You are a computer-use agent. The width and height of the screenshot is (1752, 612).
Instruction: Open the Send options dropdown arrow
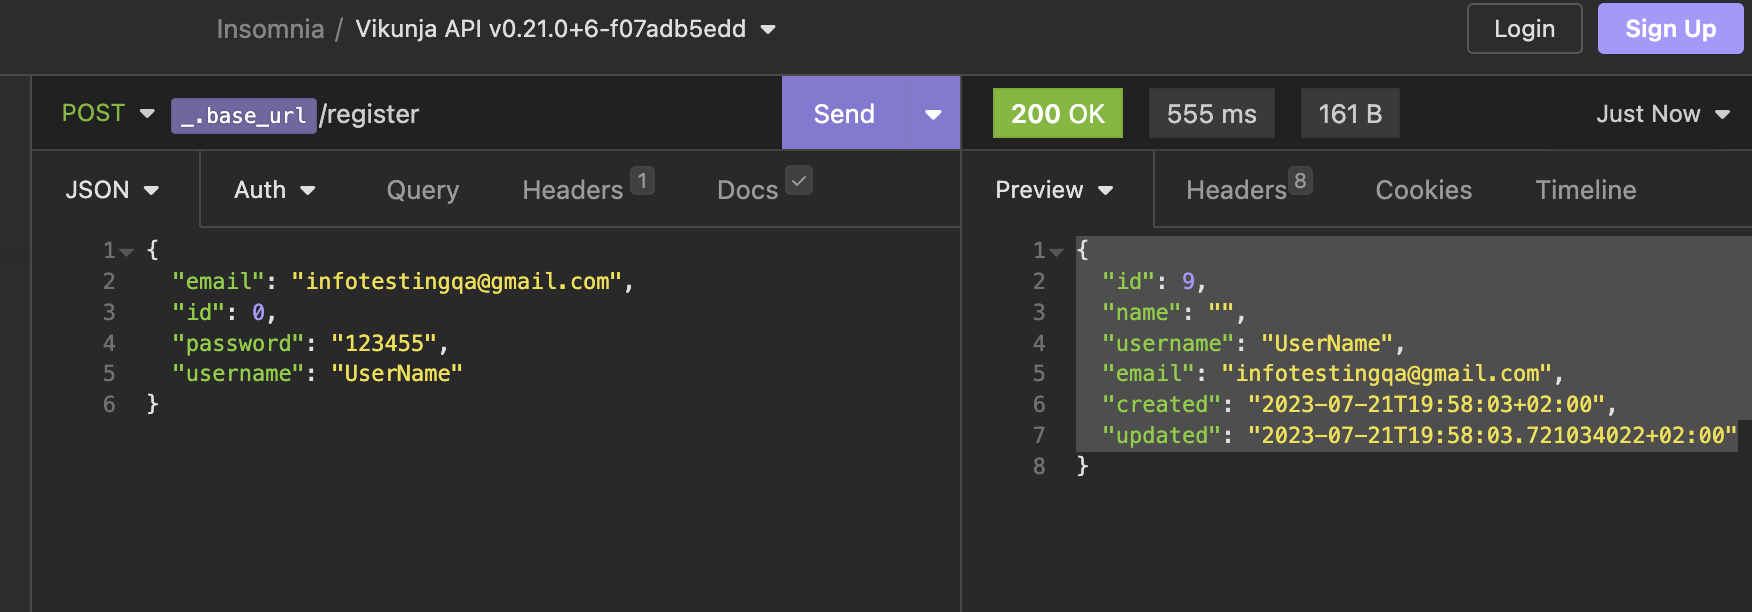(x=933, y=114)
